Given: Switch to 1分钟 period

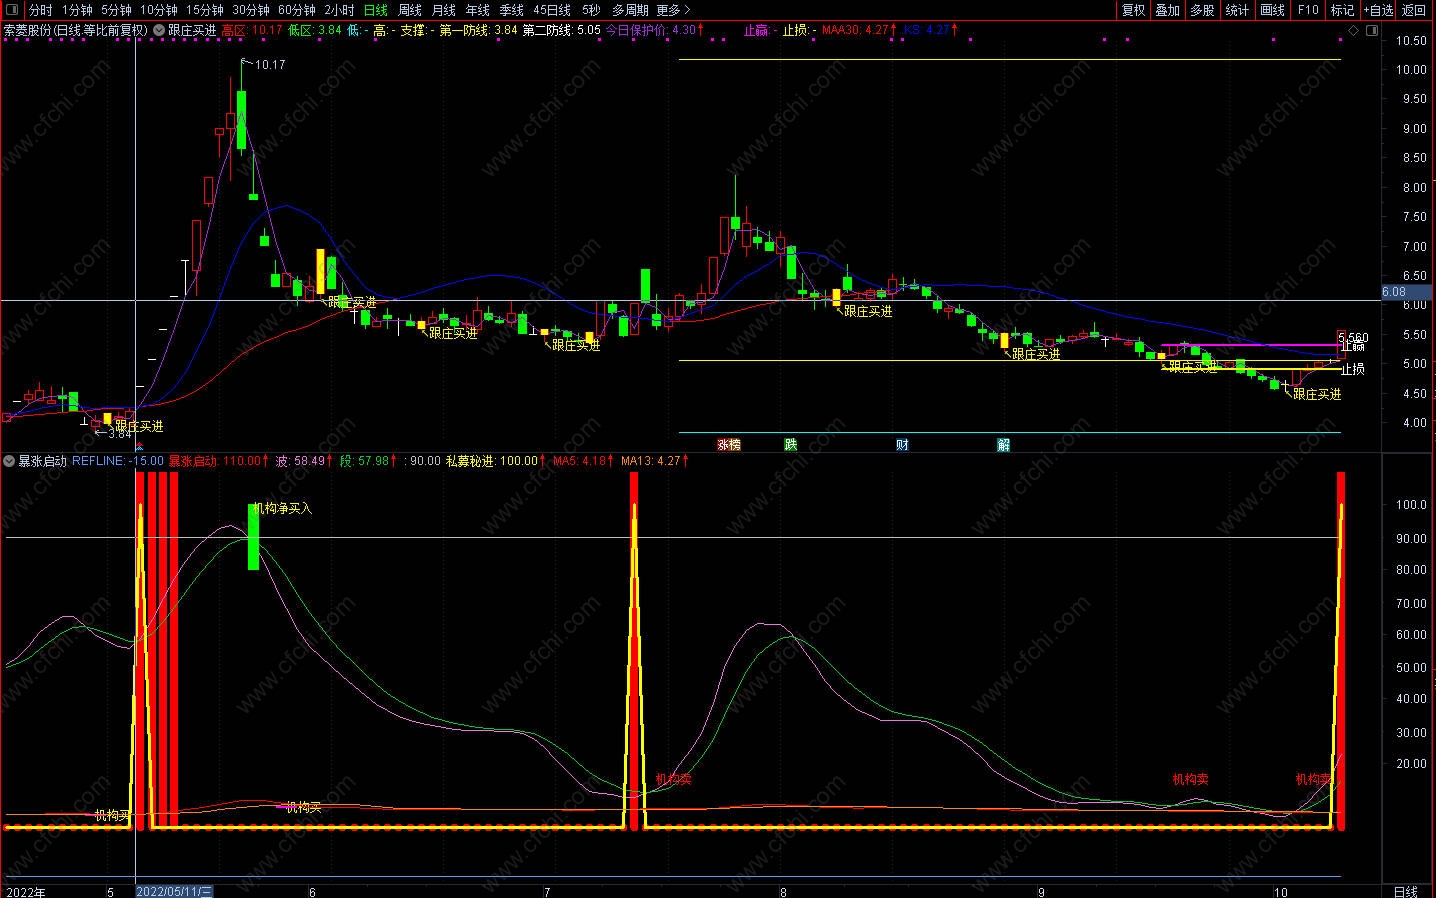Looking at the screenshot, I should click(77, 10).
